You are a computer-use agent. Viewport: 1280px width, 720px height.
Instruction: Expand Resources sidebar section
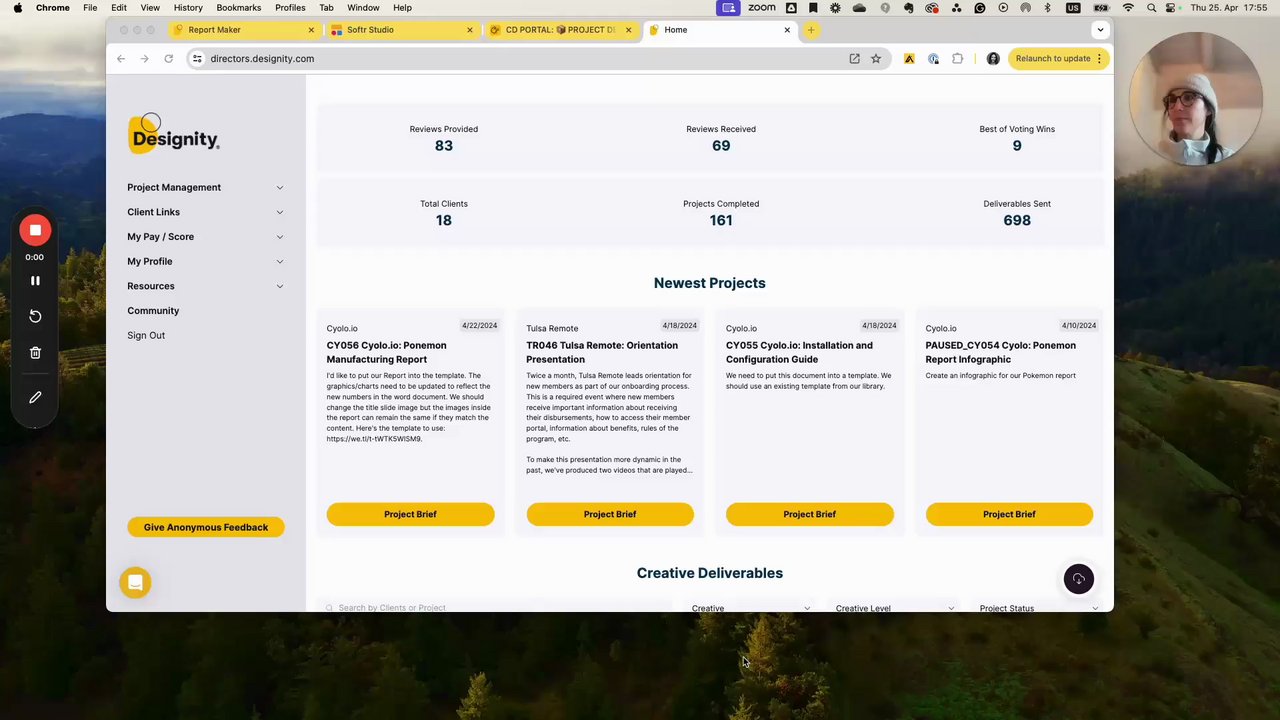click(205, 286)
